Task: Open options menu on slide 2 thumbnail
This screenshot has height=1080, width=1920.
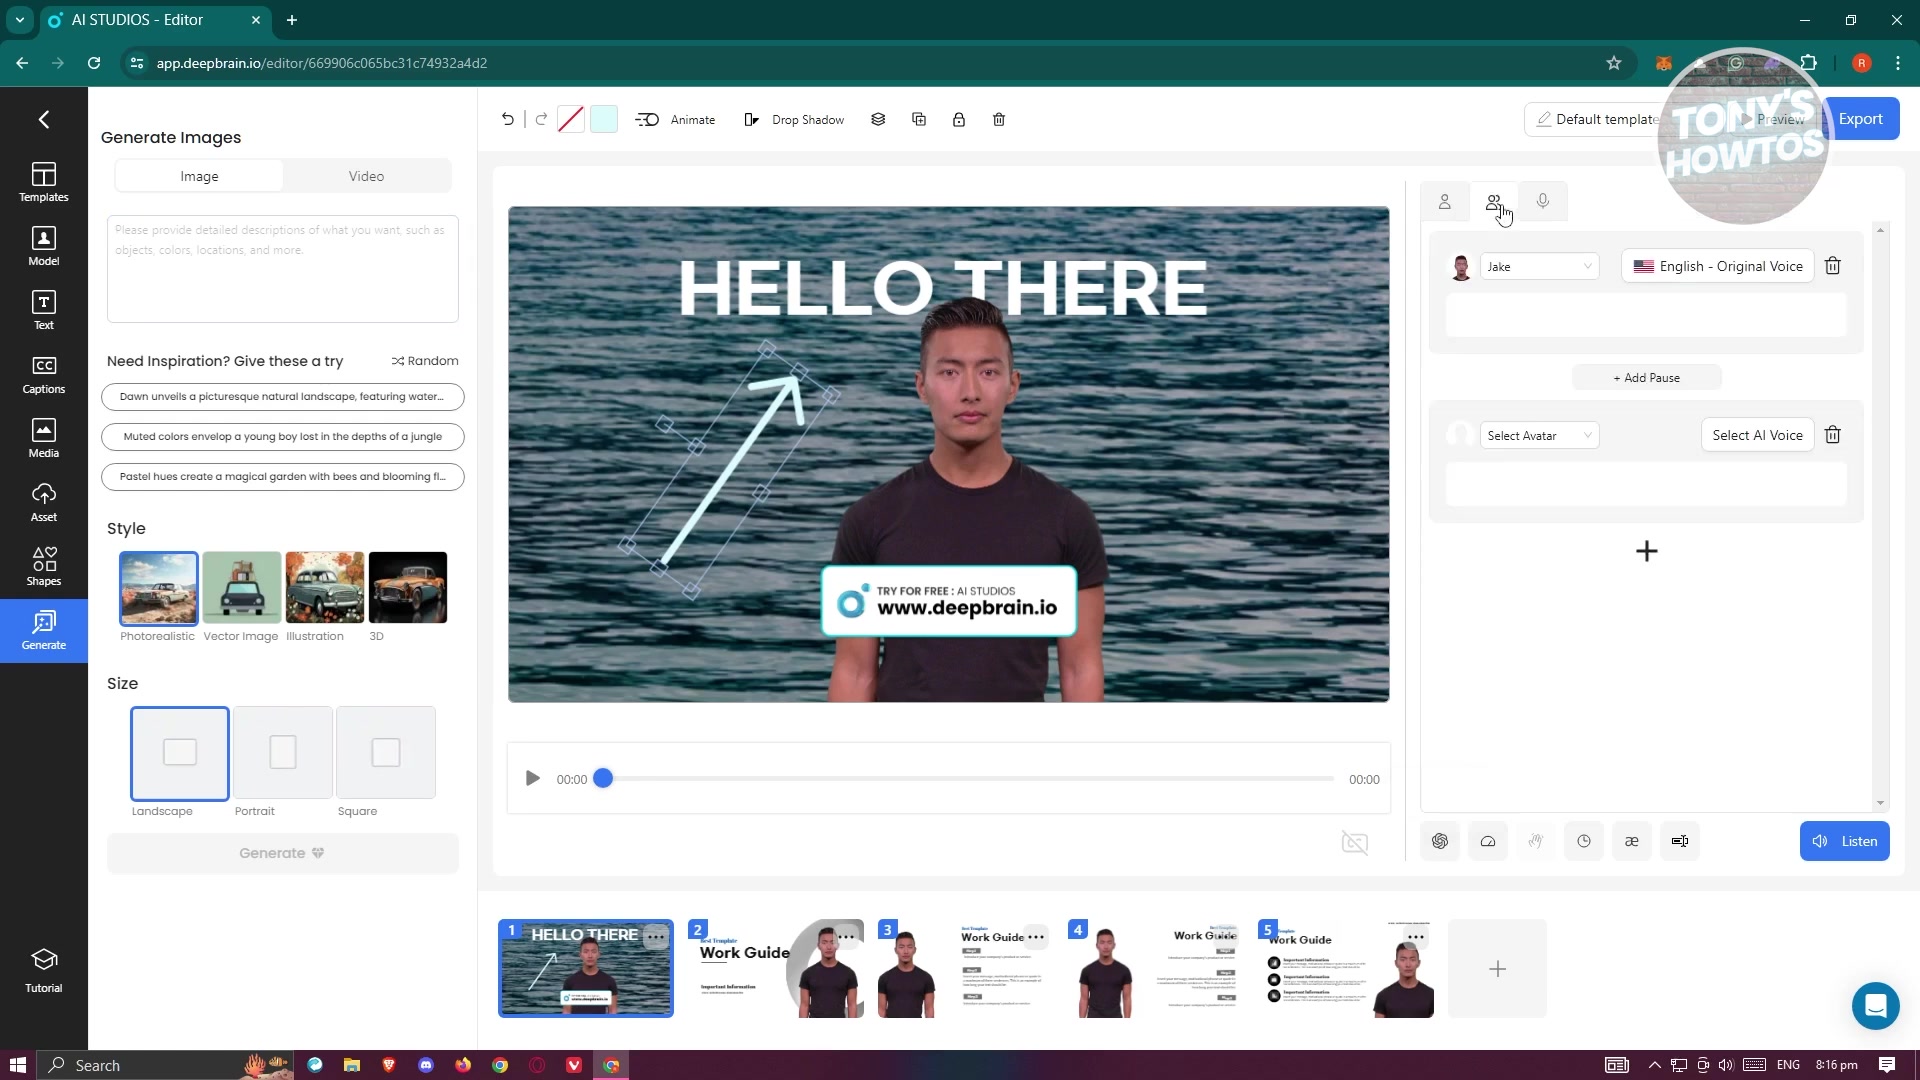Action: (846, 937)
